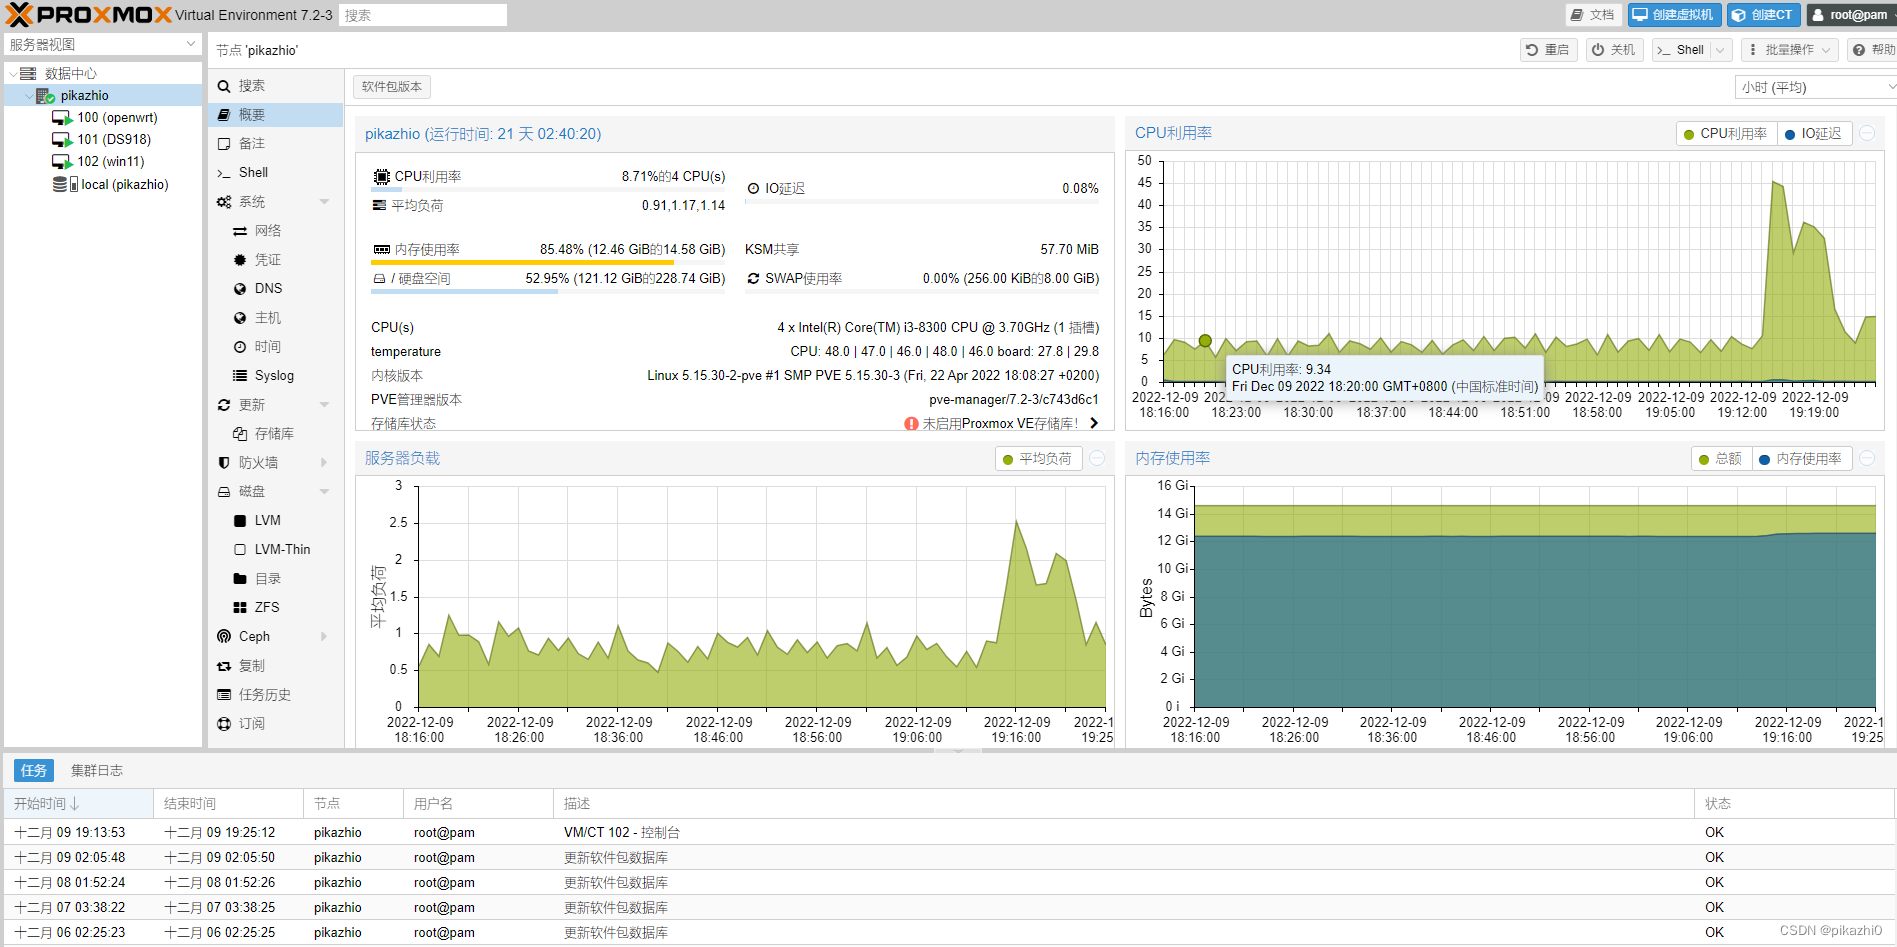Open the ZFS grid item
Screen dimensions: 1897x947
coord(275,608)
